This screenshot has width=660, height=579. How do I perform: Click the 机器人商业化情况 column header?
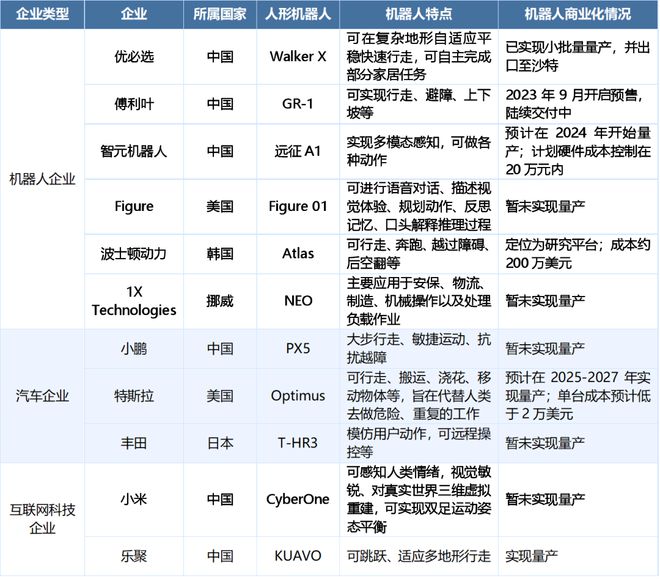click(578, 14)
